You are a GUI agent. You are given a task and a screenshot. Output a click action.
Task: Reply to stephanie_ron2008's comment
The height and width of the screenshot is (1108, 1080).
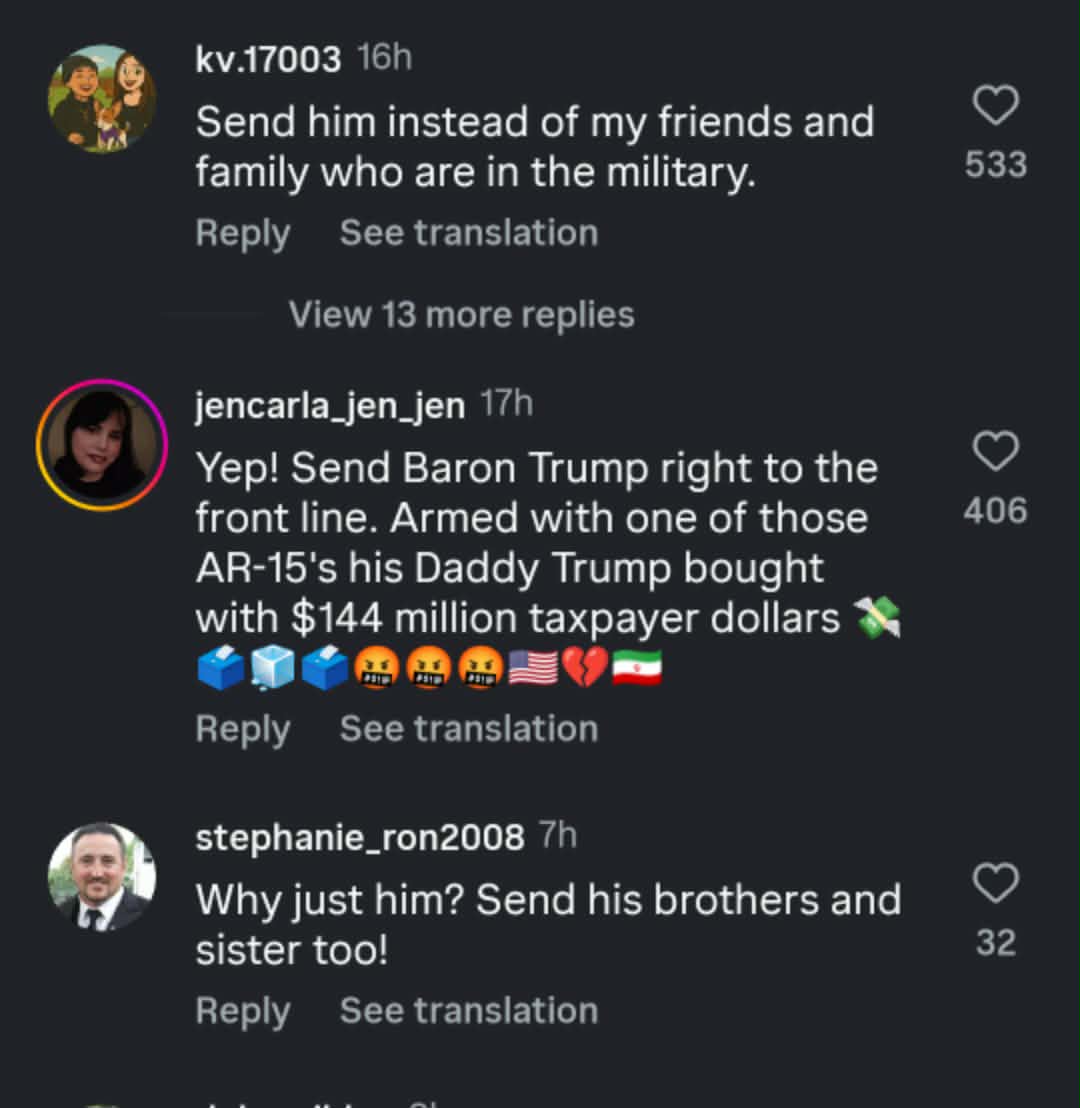click(x=242, y=1011)
